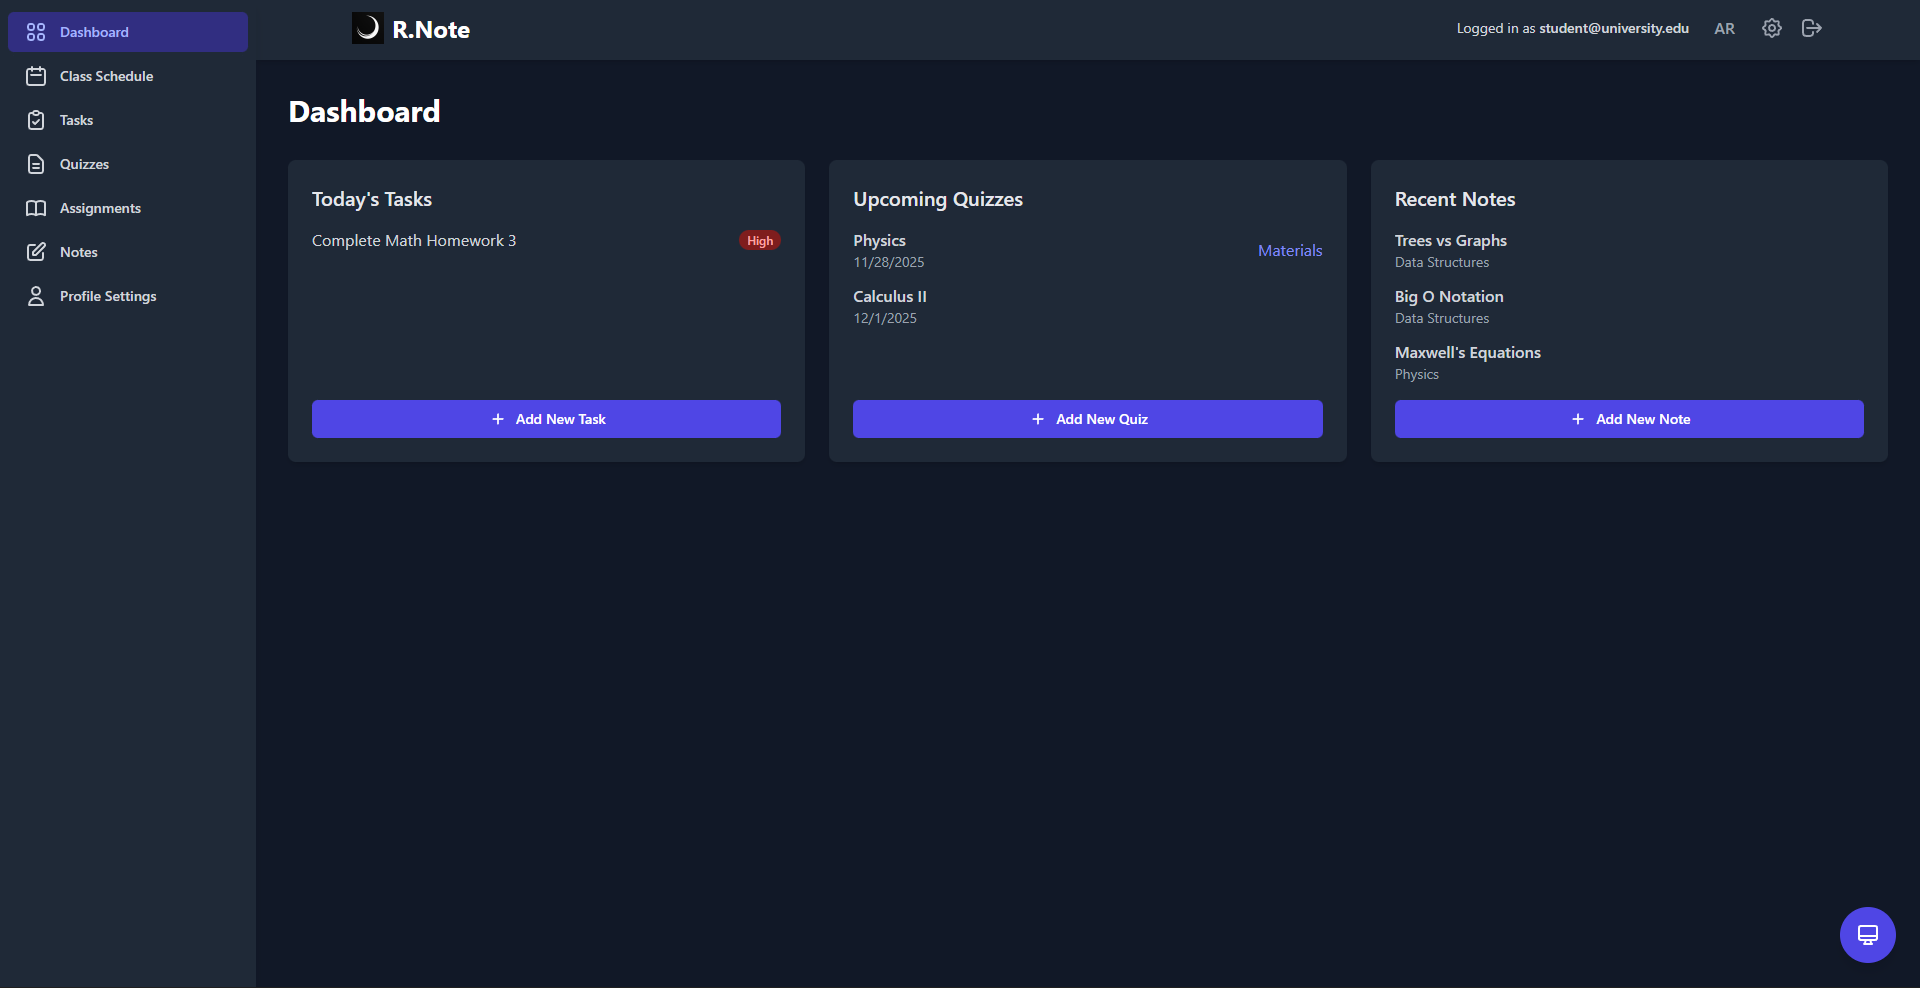Go to Class Schedule in sidebar
The width and height of the screenshot is (1920, 988).
(x=128, y=76)
